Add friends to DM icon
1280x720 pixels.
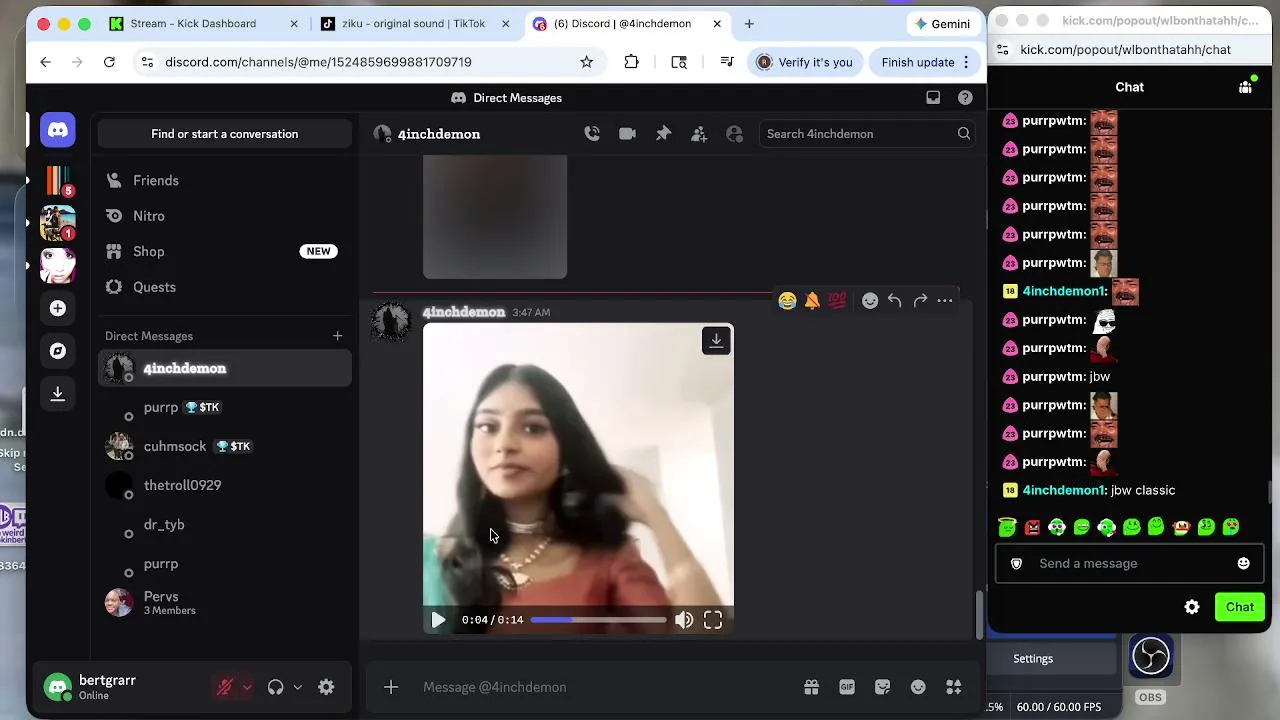pos(699,134)
